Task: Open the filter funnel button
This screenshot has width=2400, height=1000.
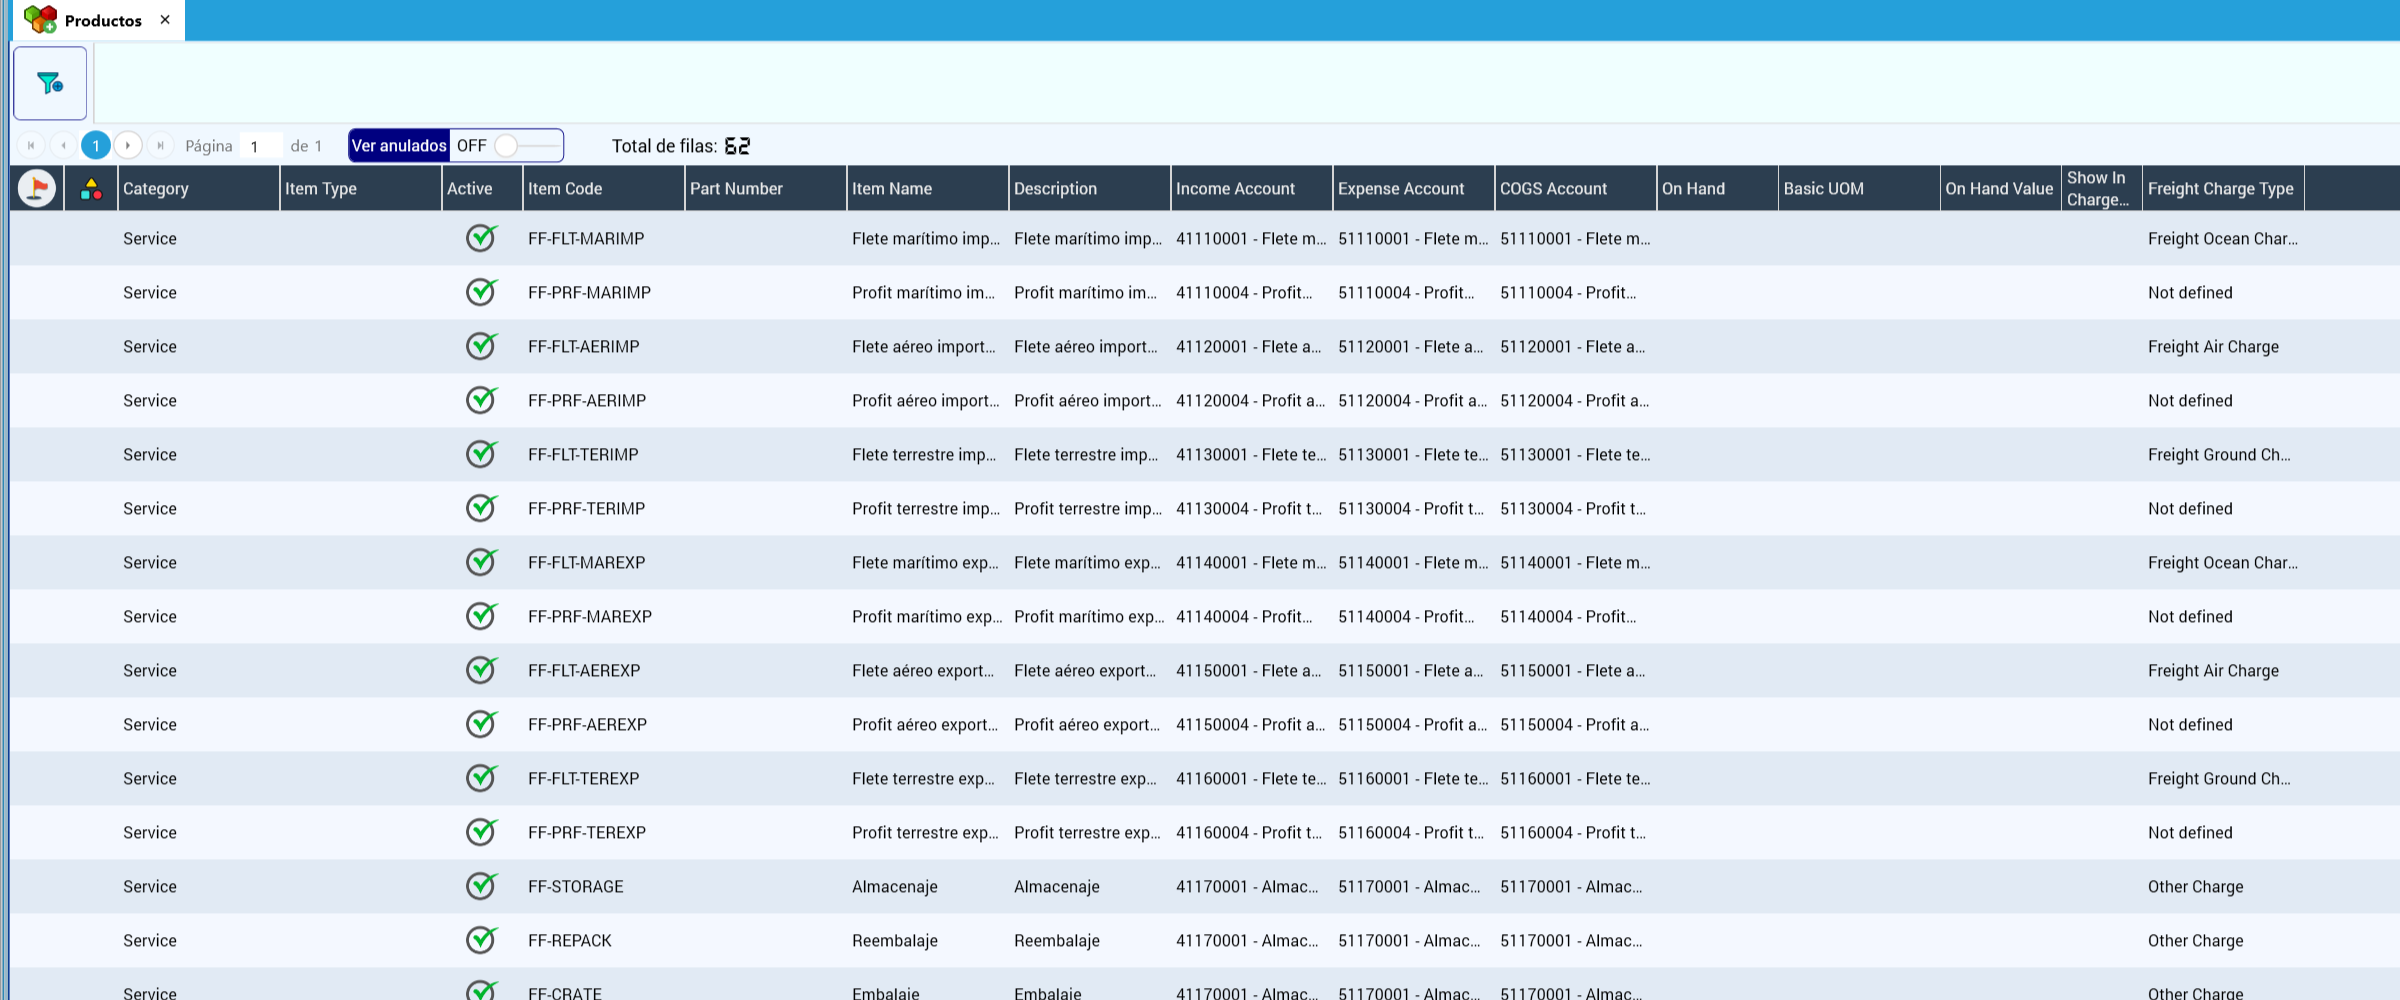Action: coord(50,83)
